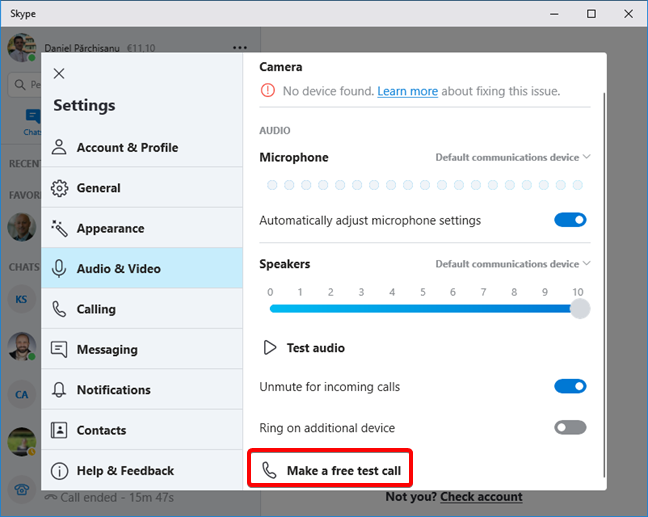Image resolution: width=648 pixels, height=517 pixels.
Task: Click the microphone level indicator dots
Action: coord(425,185)
